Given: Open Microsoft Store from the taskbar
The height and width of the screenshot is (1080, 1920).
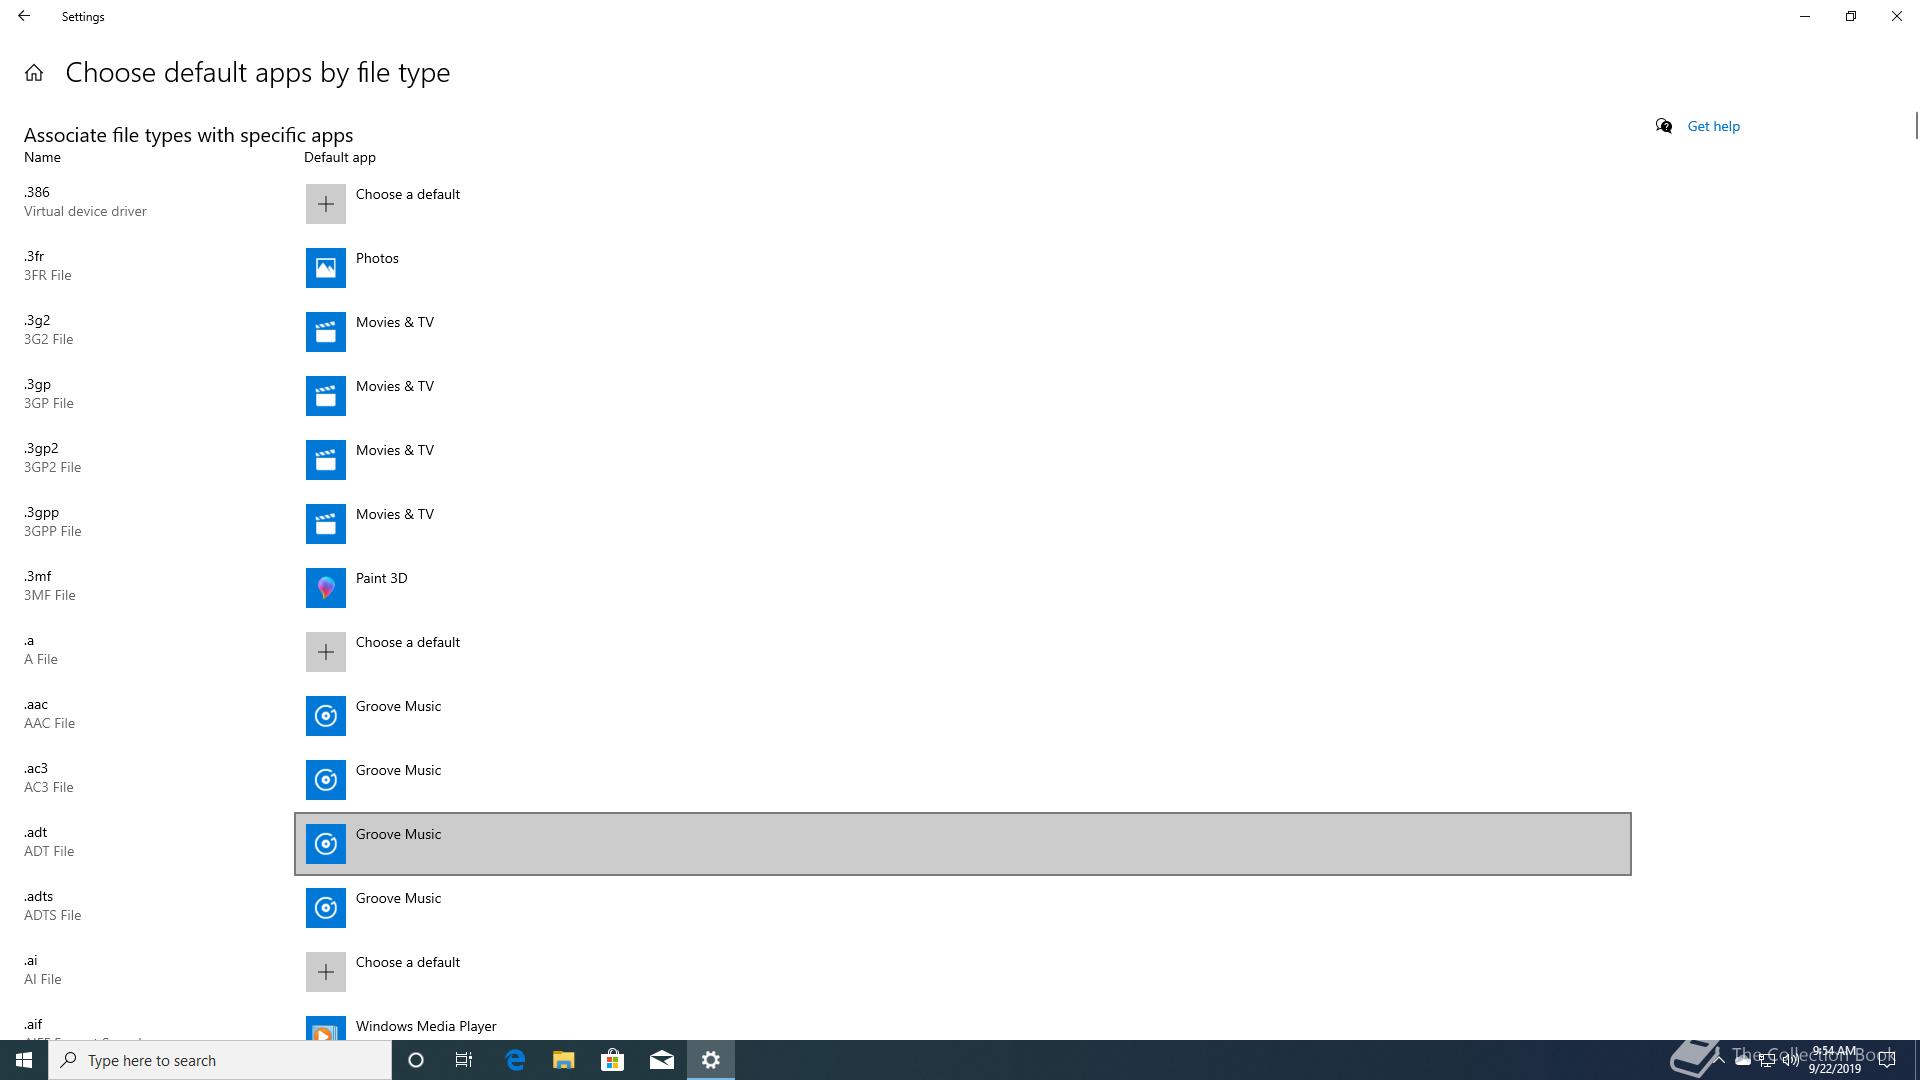Looking at the screenshot, I should click(x=612, y=1060).
